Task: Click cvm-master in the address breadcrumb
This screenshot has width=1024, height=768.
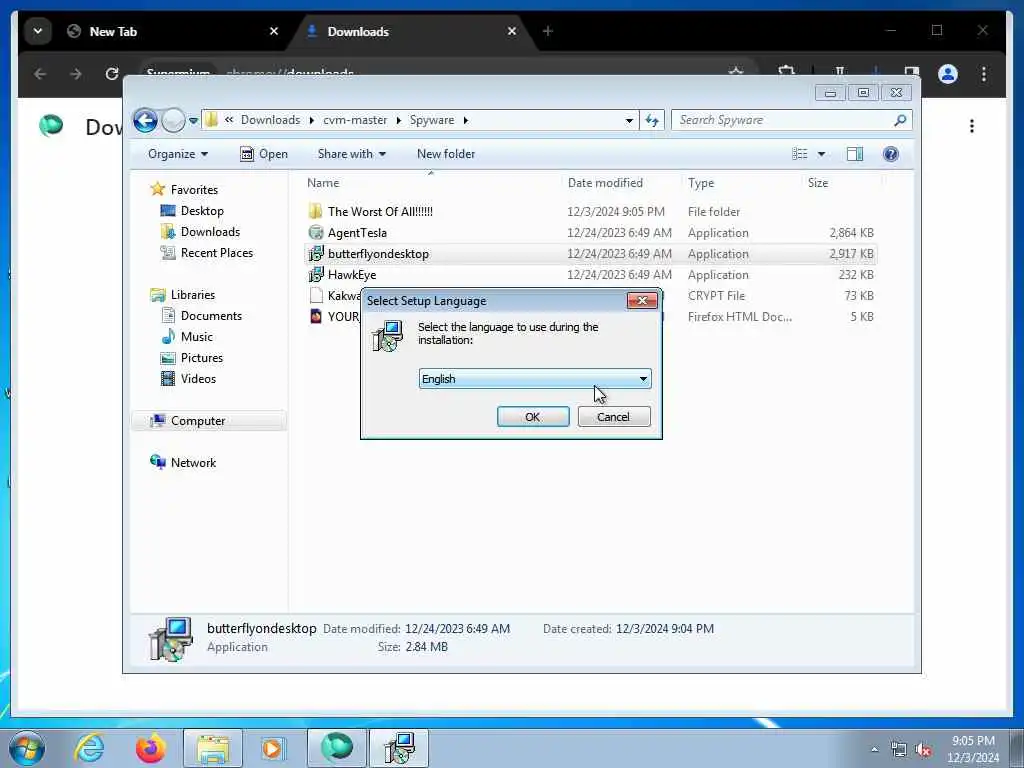Action: (355, 120)
